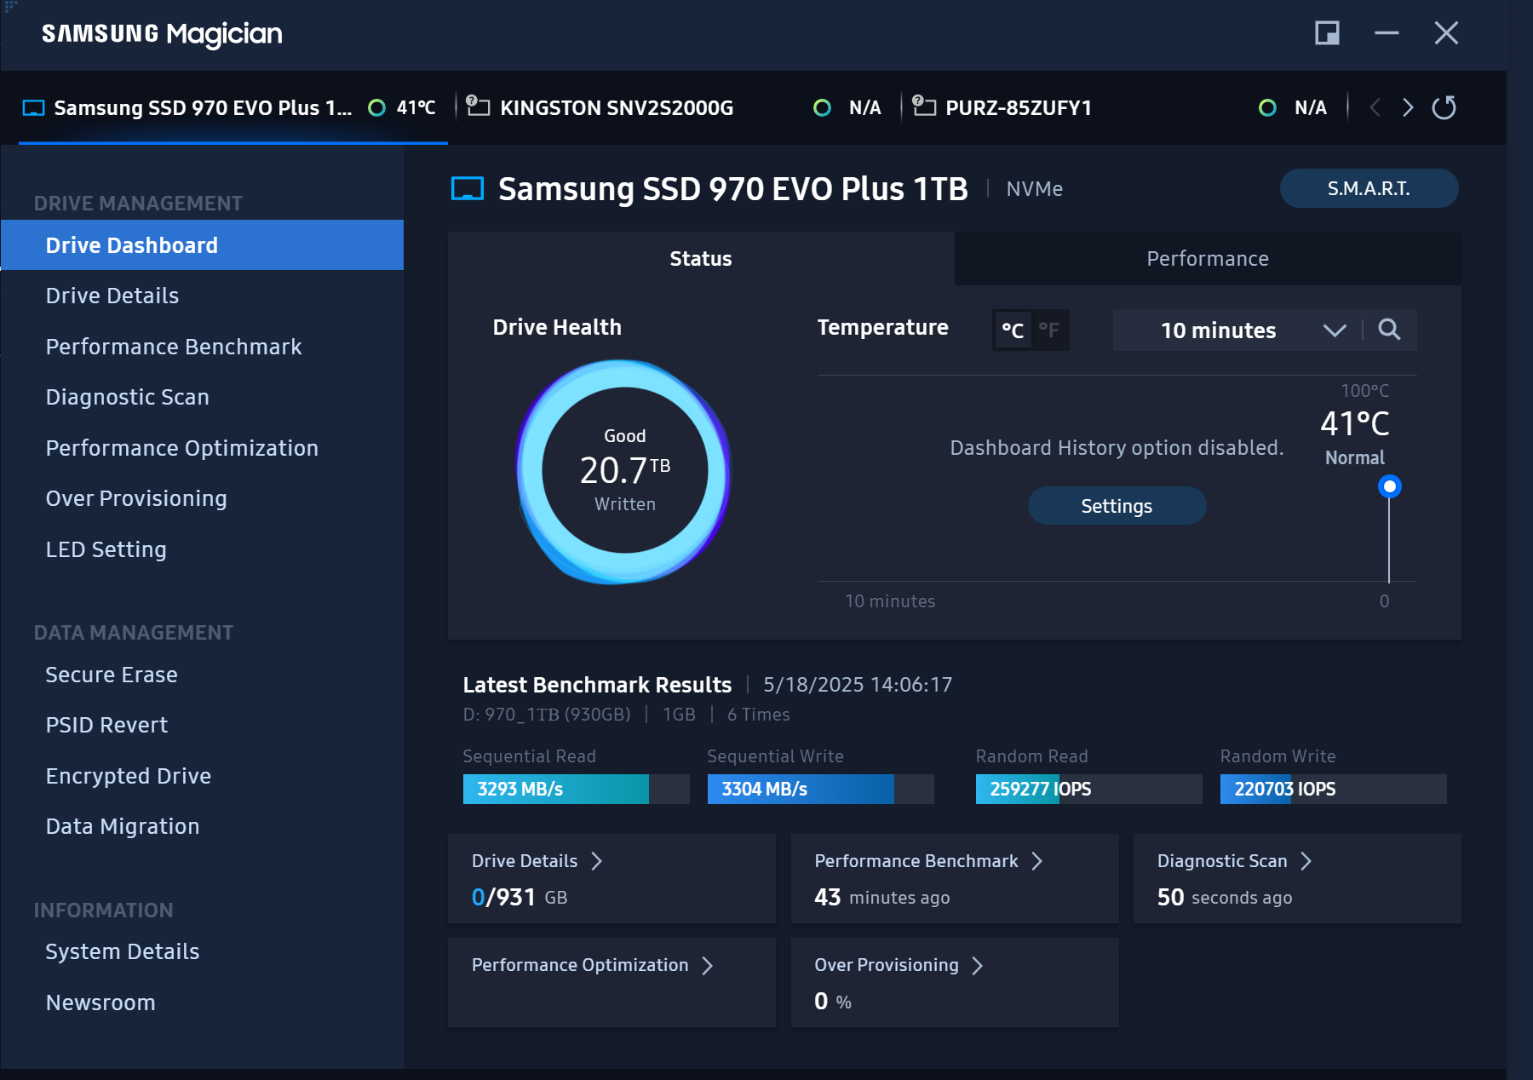Go to previous drive with left arrow
The height and width of the screenshot is (1080, 1533).
click(1375, 107)
